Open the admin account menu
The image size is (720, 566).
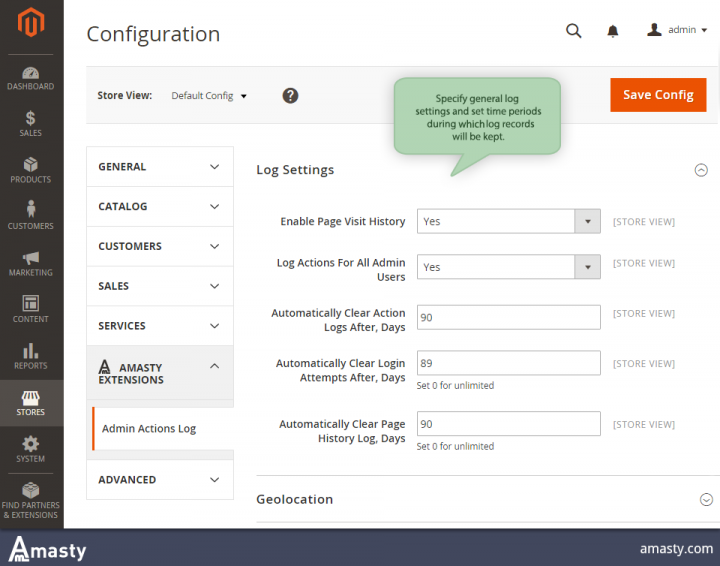pos(677,30)
